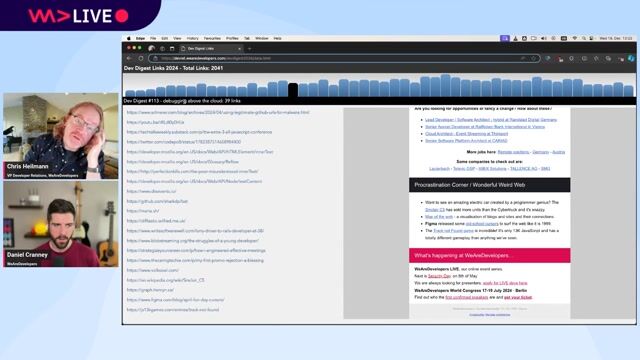Open the apply for LIVE days link
Screen dimensions: 640x360
pos(505,283)
